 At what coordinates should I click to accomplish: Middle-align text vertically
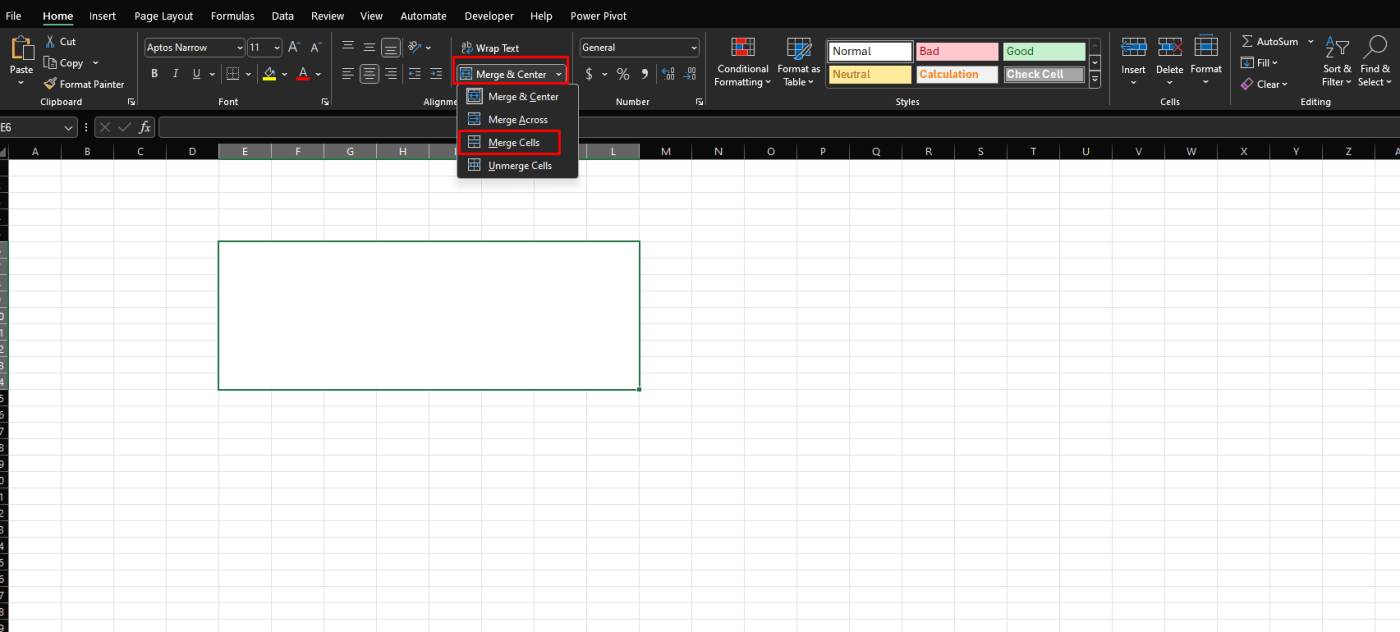(x=369, y=47)
